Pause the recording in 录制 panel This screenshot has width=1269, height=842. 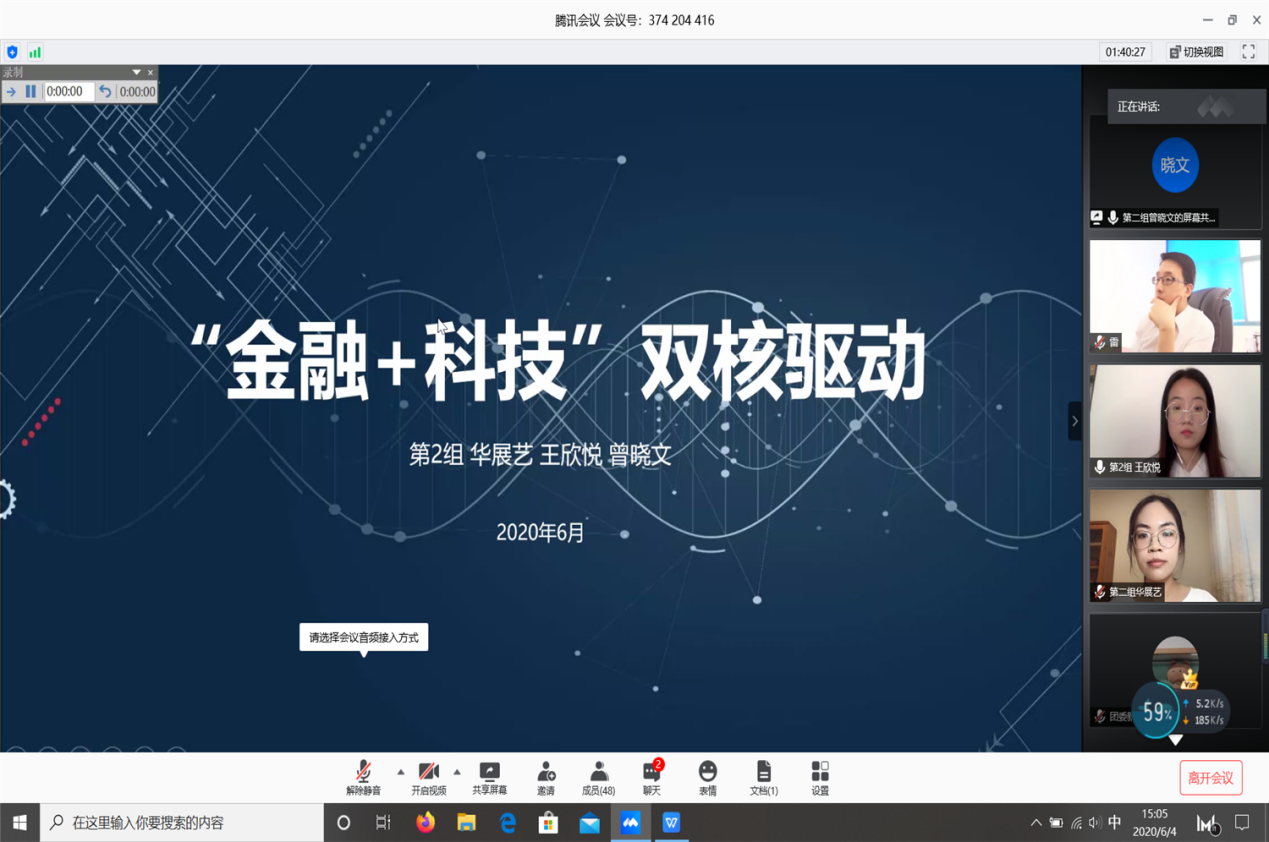click(x=31, y=92)
